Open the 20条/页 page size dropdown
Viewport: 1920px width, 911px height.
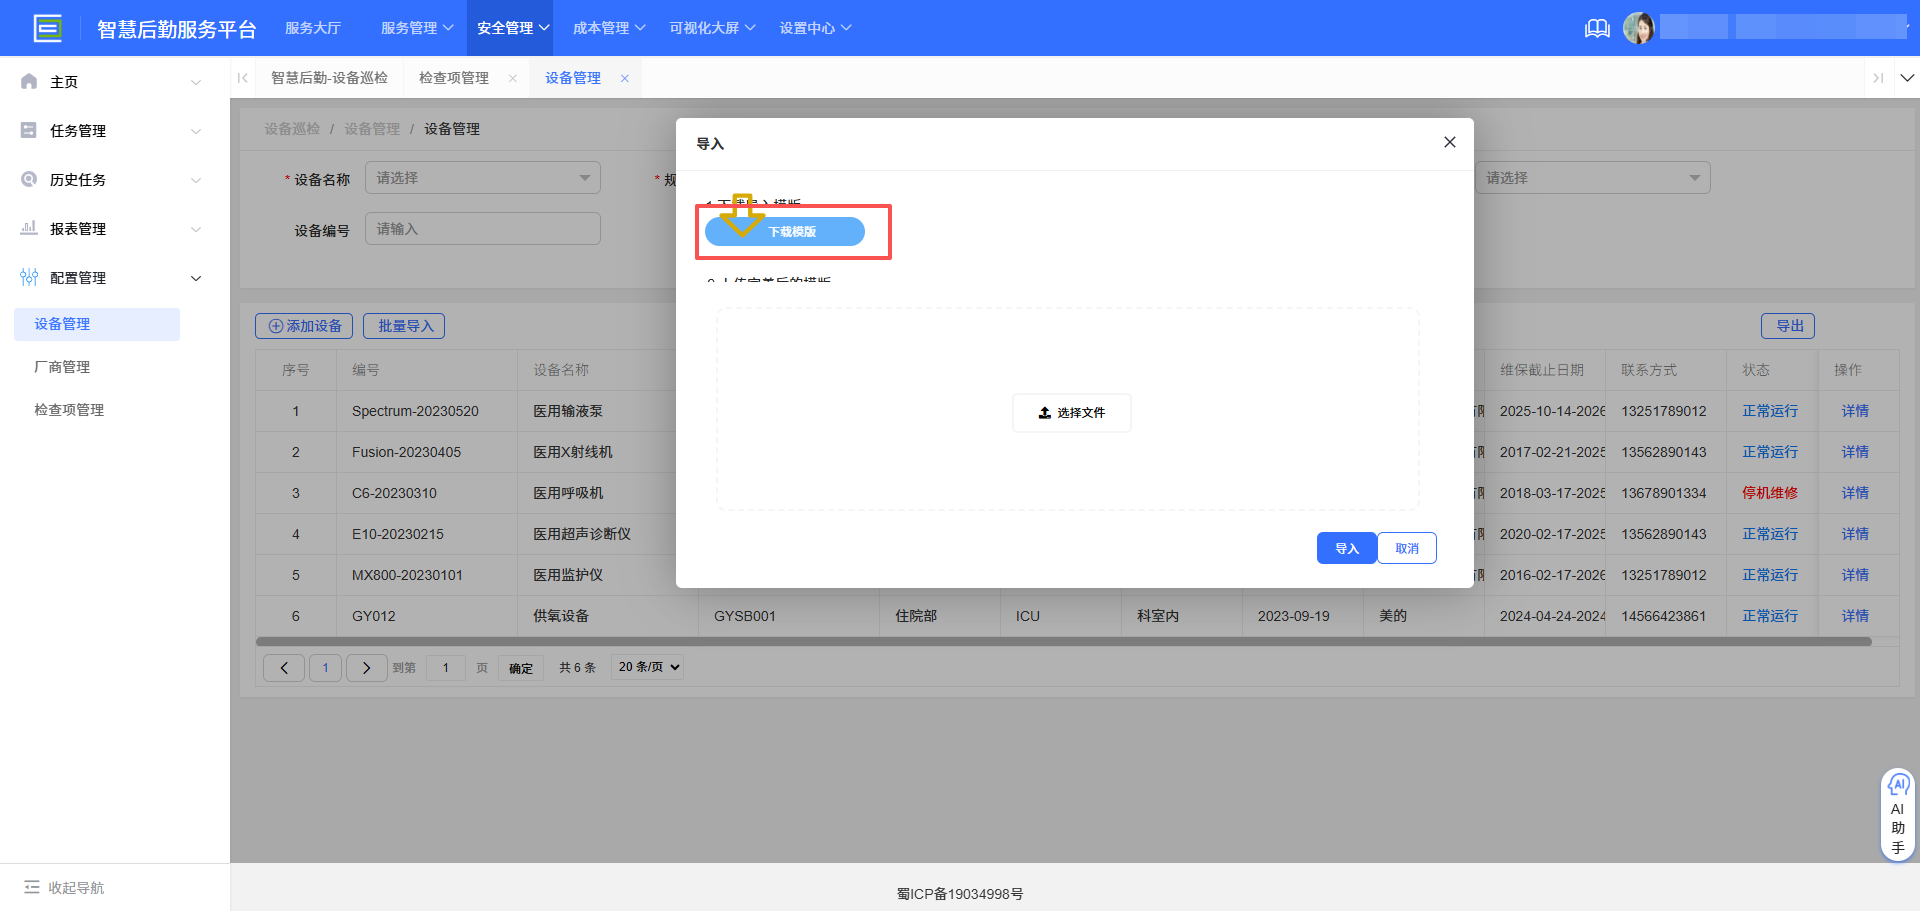(x=646, y=666)
